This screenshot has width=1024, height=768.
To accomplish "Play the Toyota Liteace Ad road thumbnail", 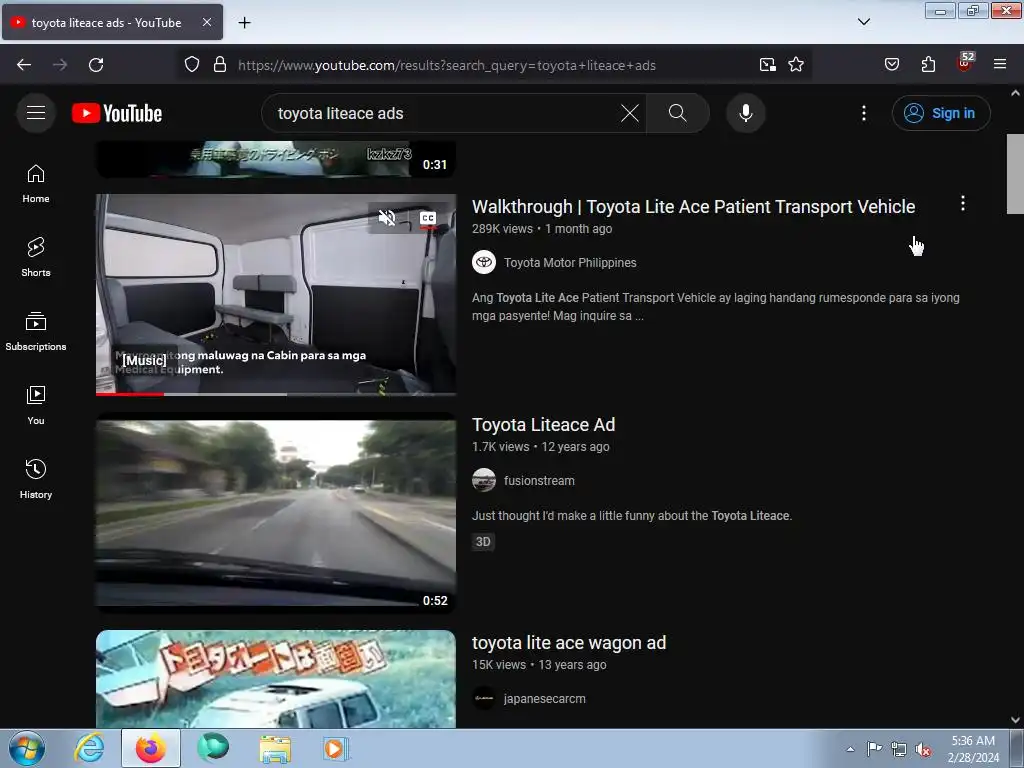I will [276, 513].
